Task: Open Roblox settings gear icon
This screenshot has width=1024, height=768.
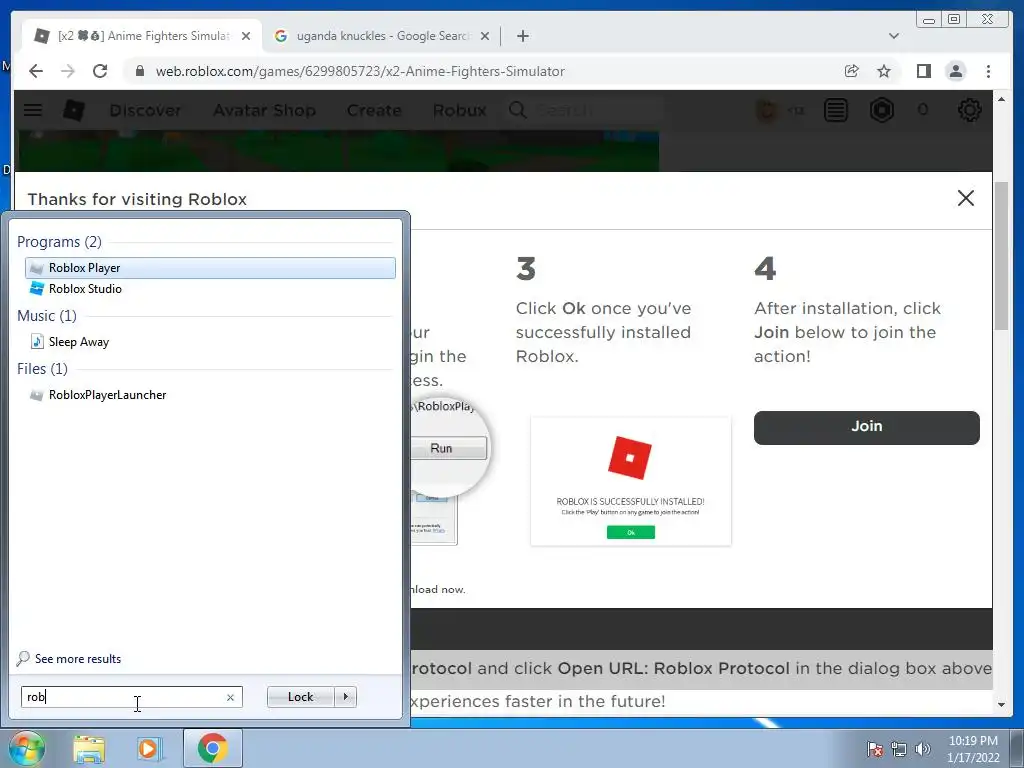Action: tap(969, 110)
